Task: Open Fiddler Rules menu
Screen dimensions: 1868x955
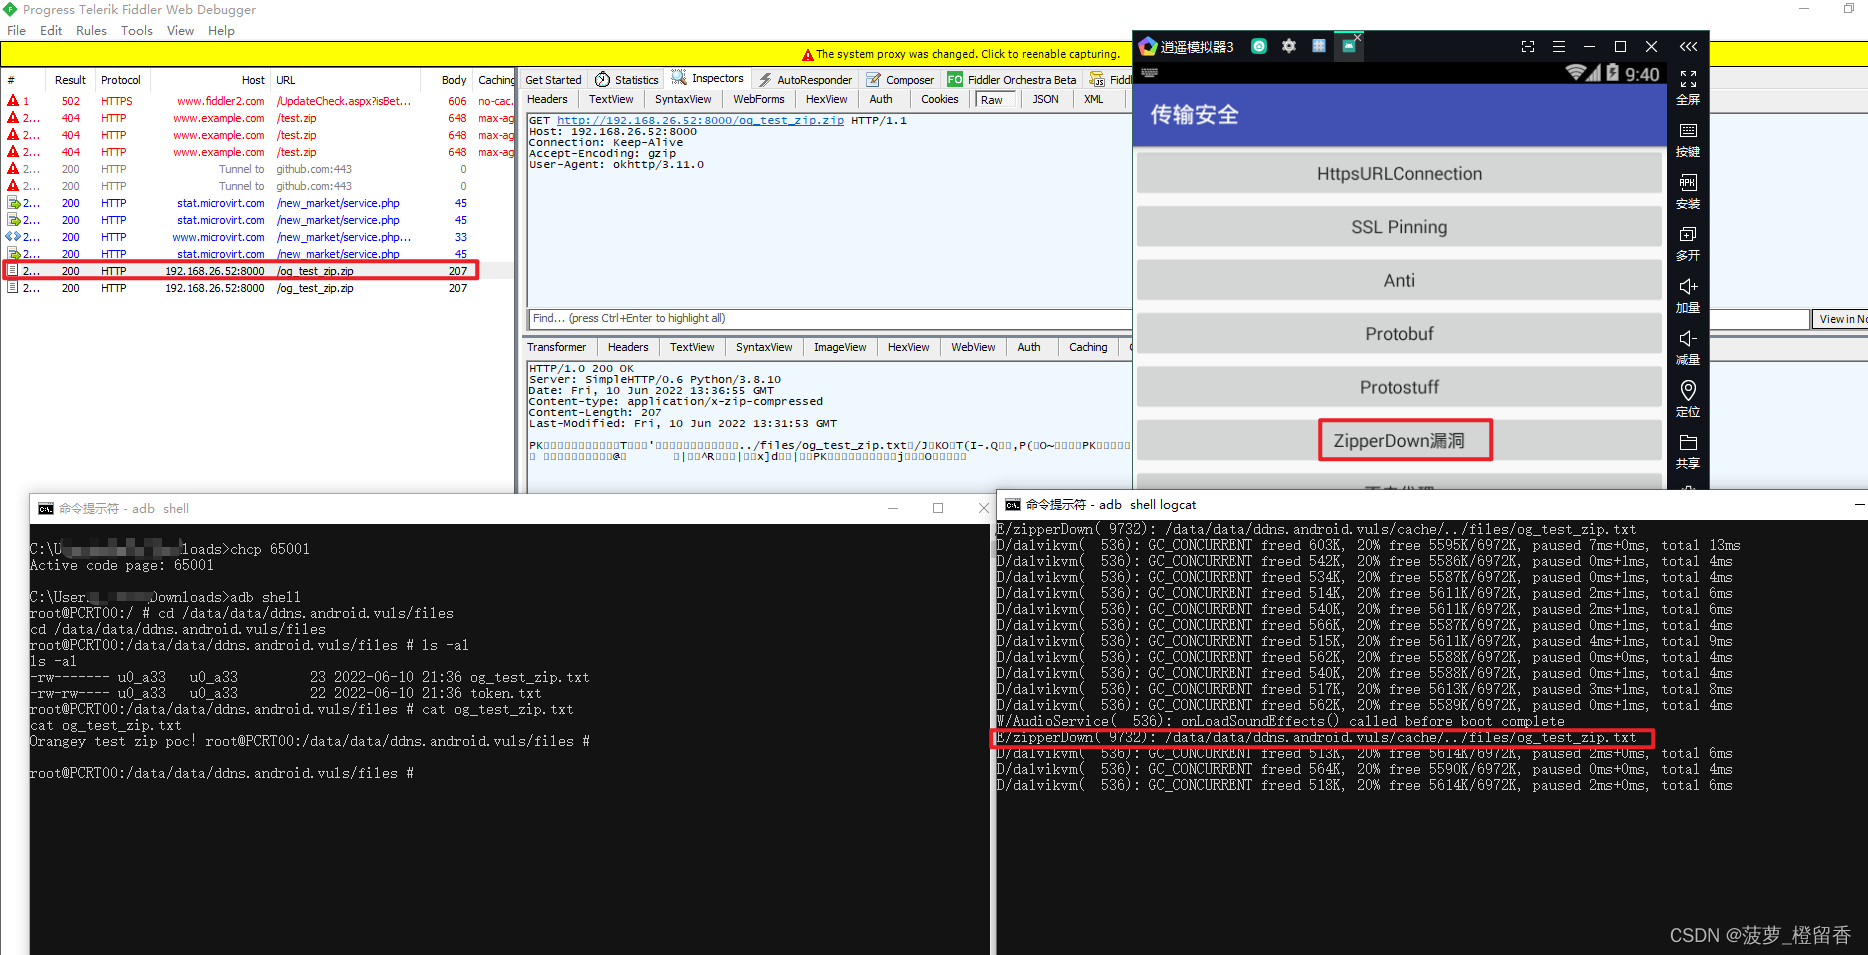Action: pos(91,30)
